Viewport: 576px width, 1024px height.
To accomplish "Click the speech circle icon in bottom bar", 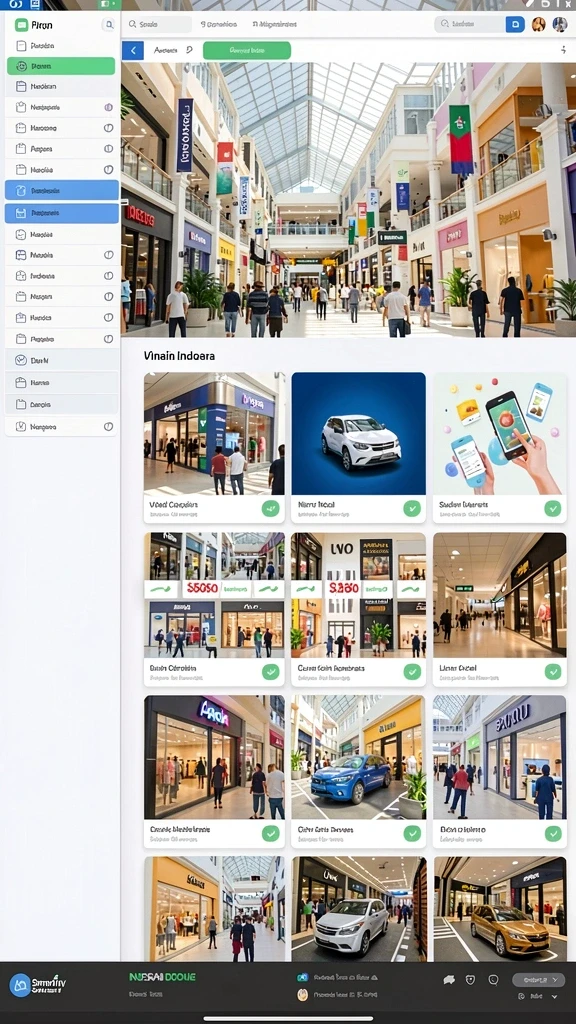I will 493,980.
